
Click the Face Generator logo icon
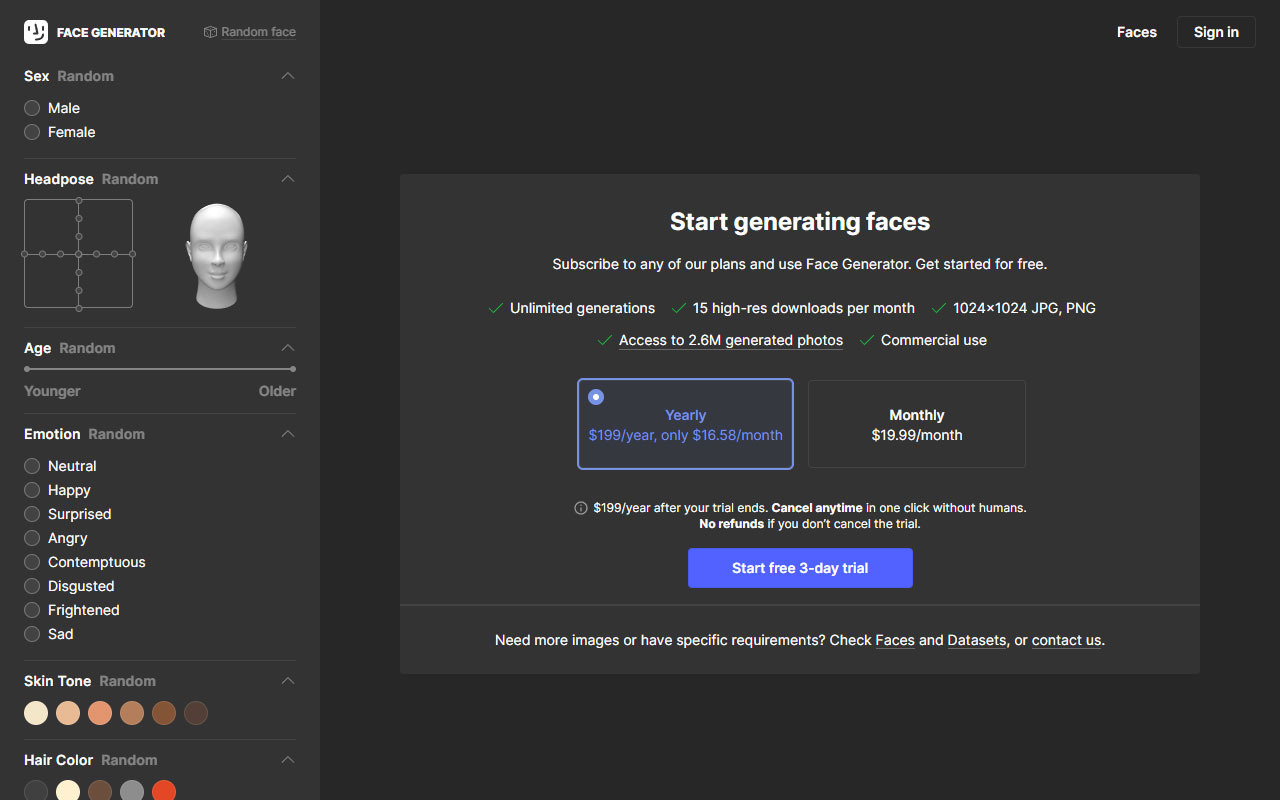pyautogui.click(x=36, y=32)
